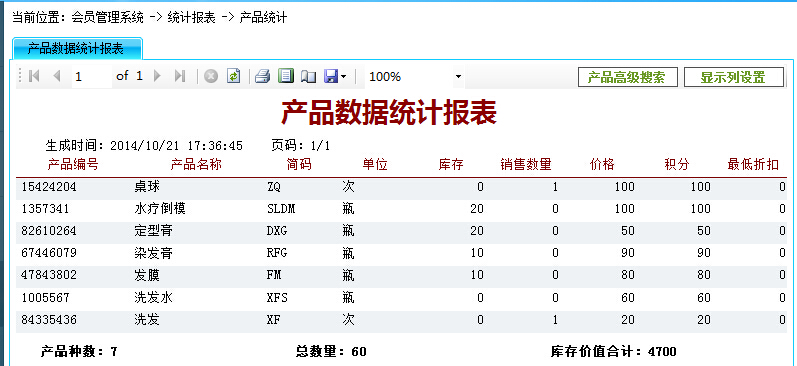Refresh the report data
The height and width of the screenshot is (366, 797).
233,76
